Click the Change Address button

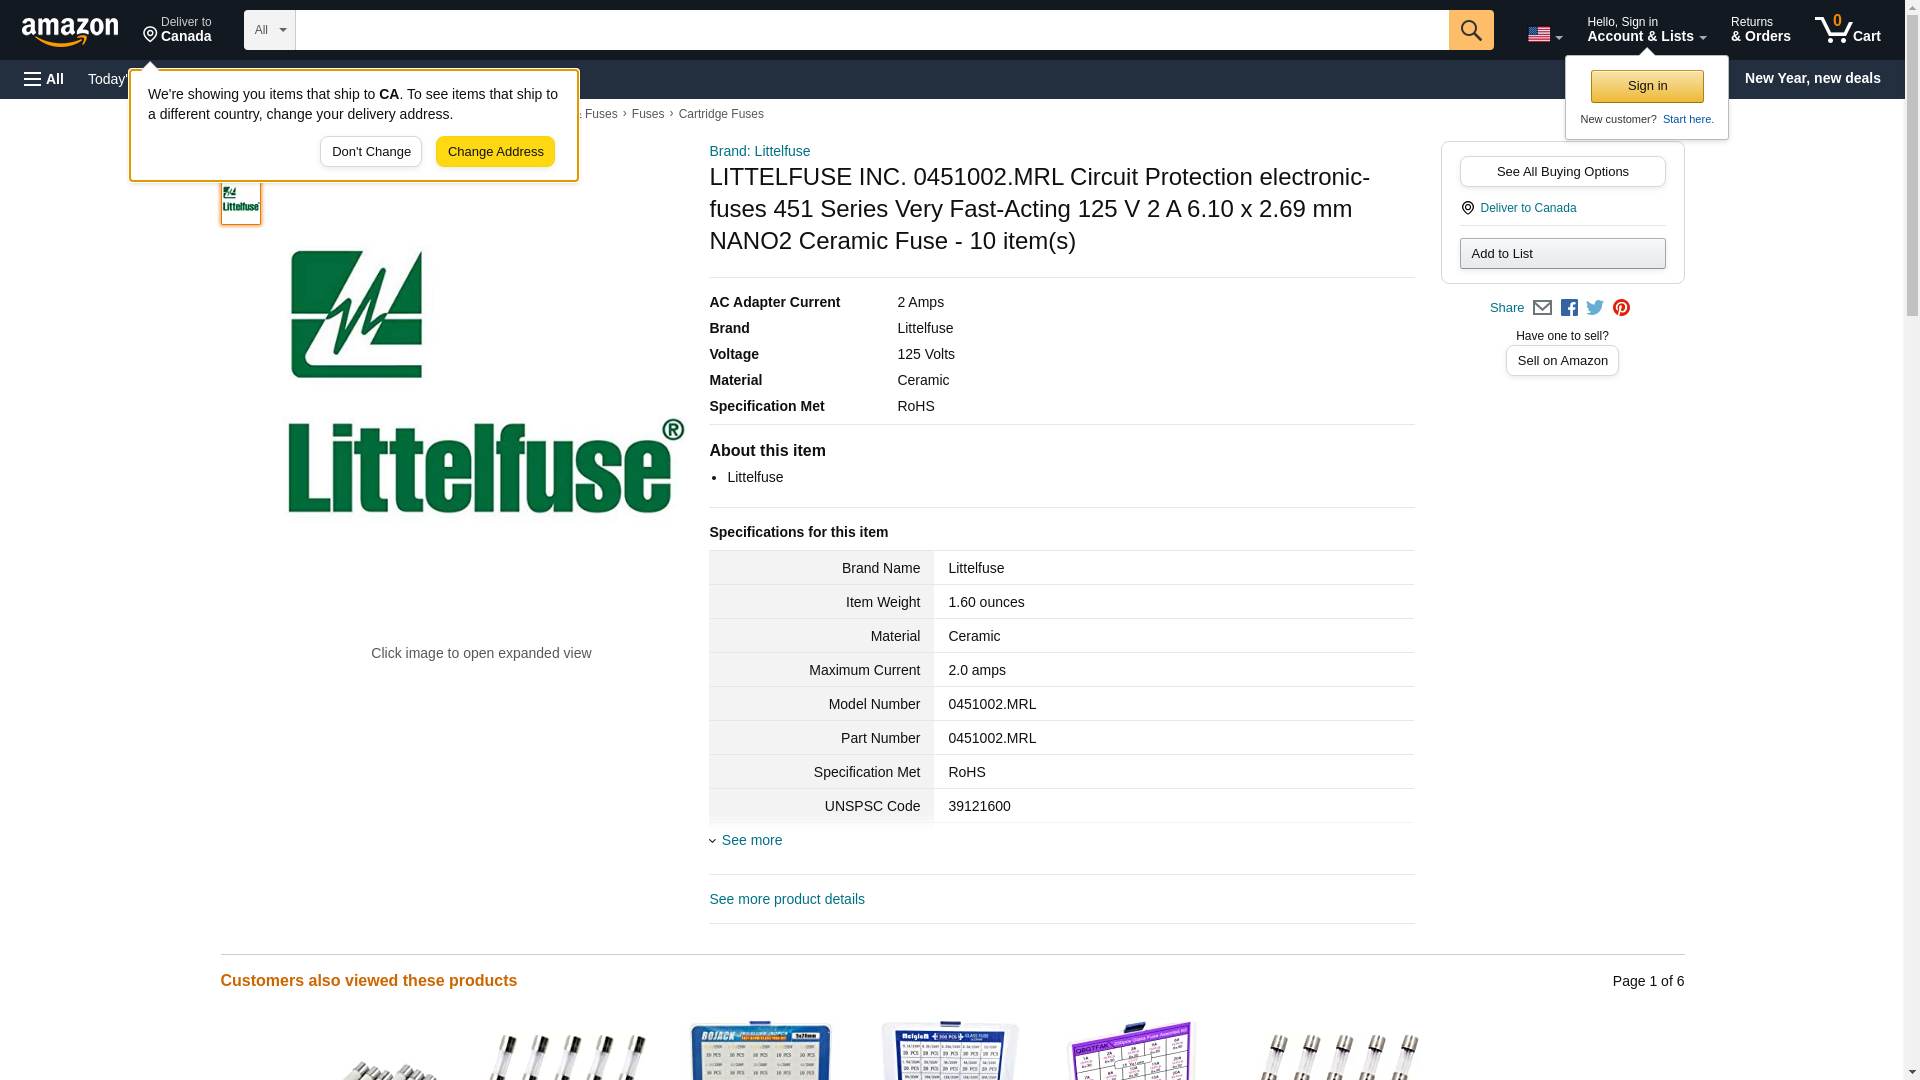(x=495, y=152)
